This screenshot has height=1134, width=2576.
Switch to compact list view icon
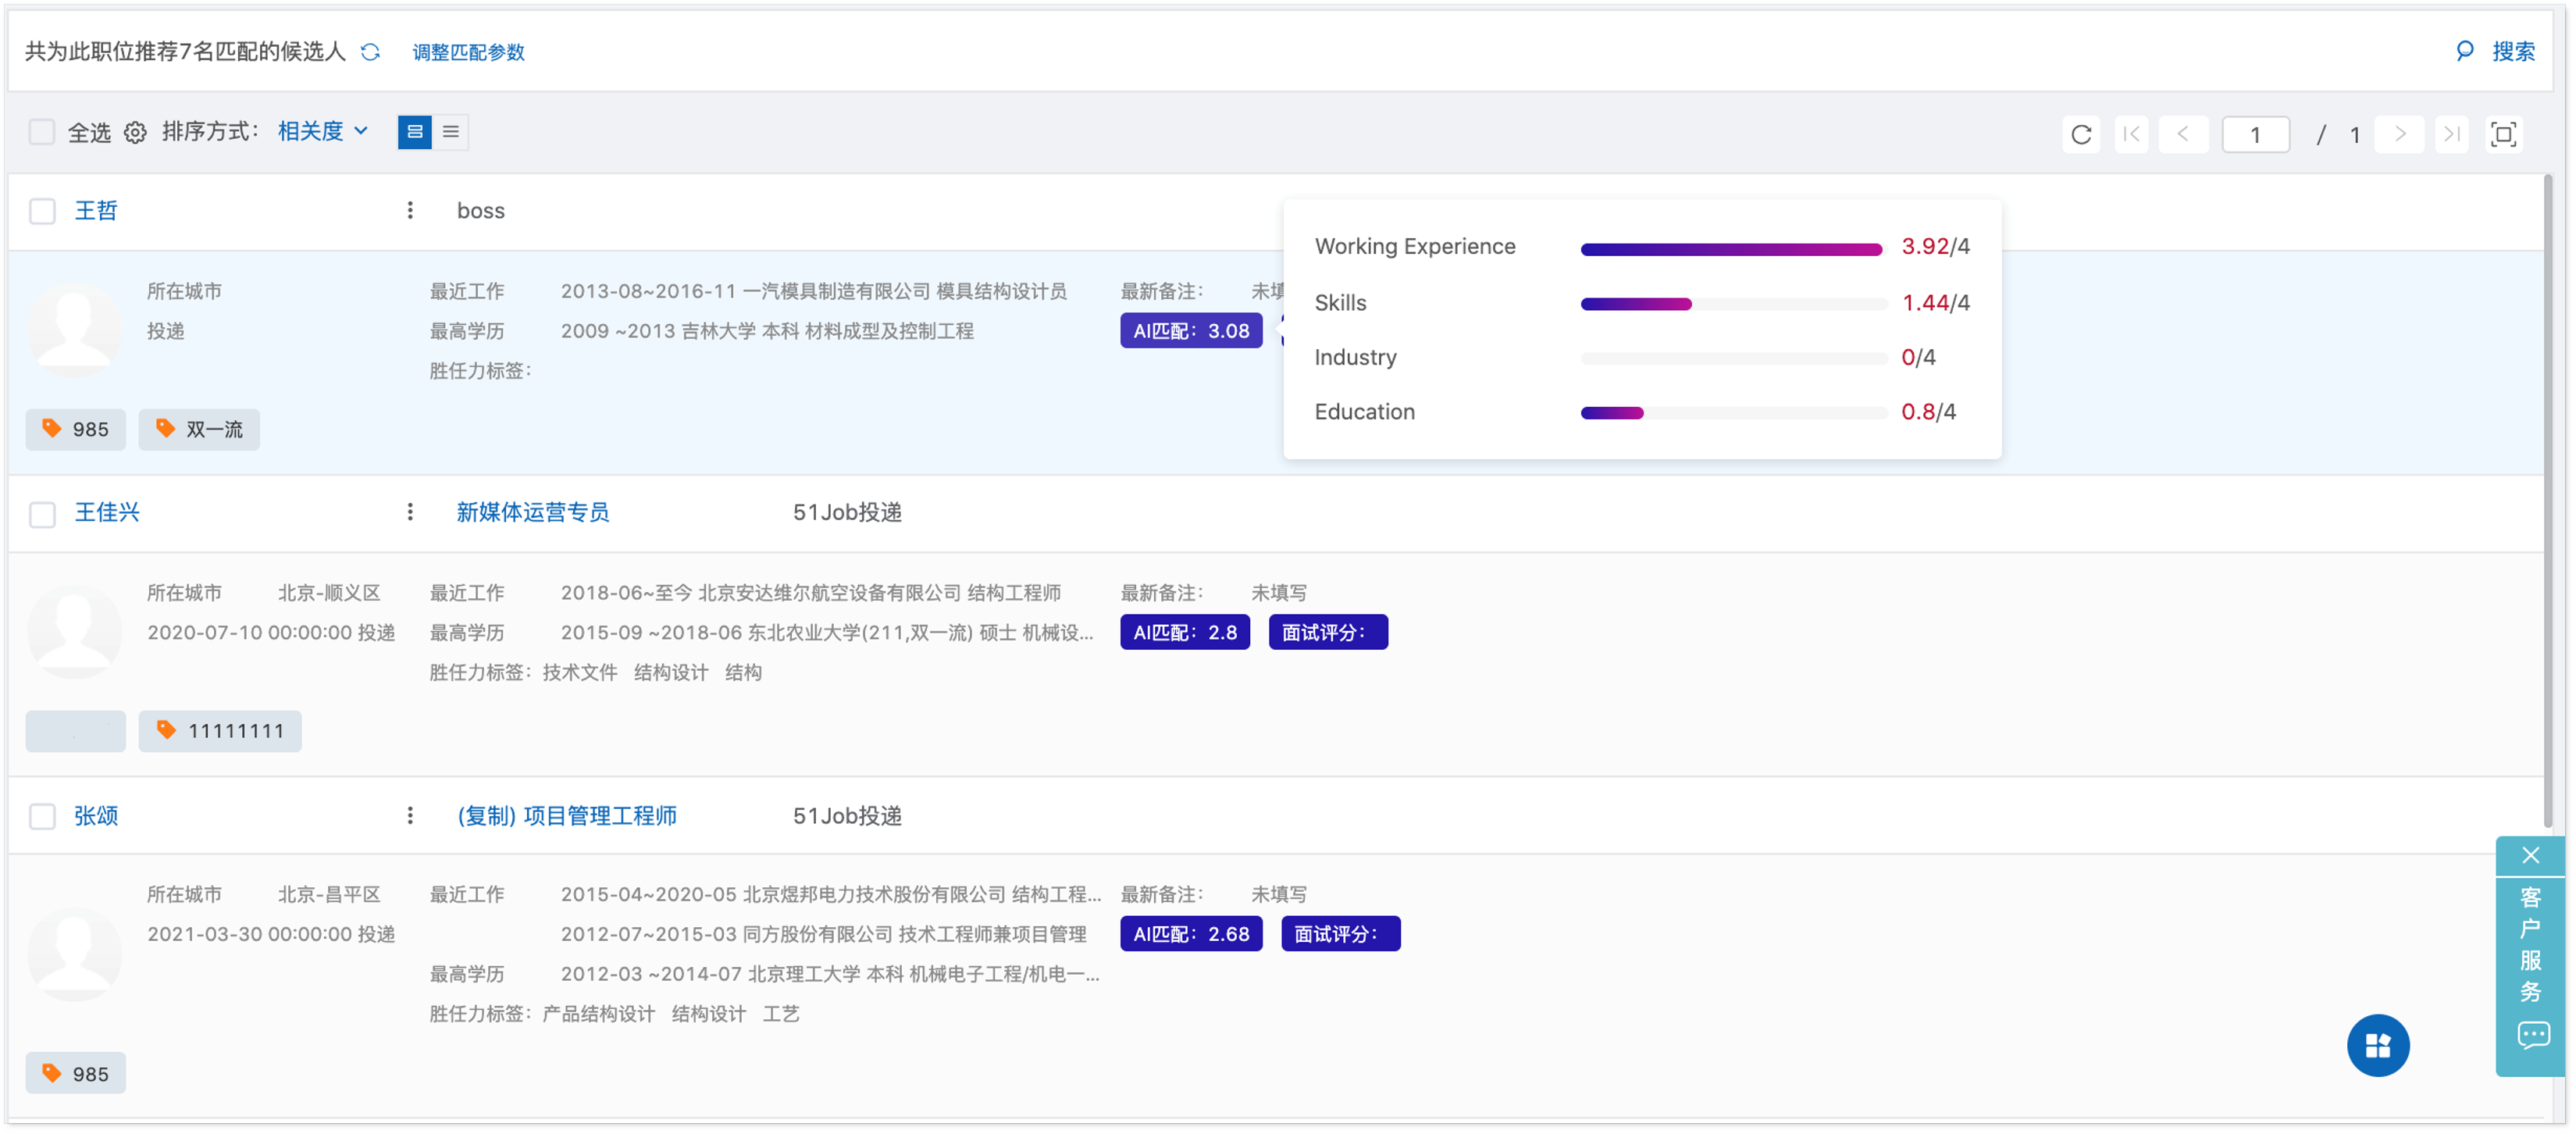451,132
